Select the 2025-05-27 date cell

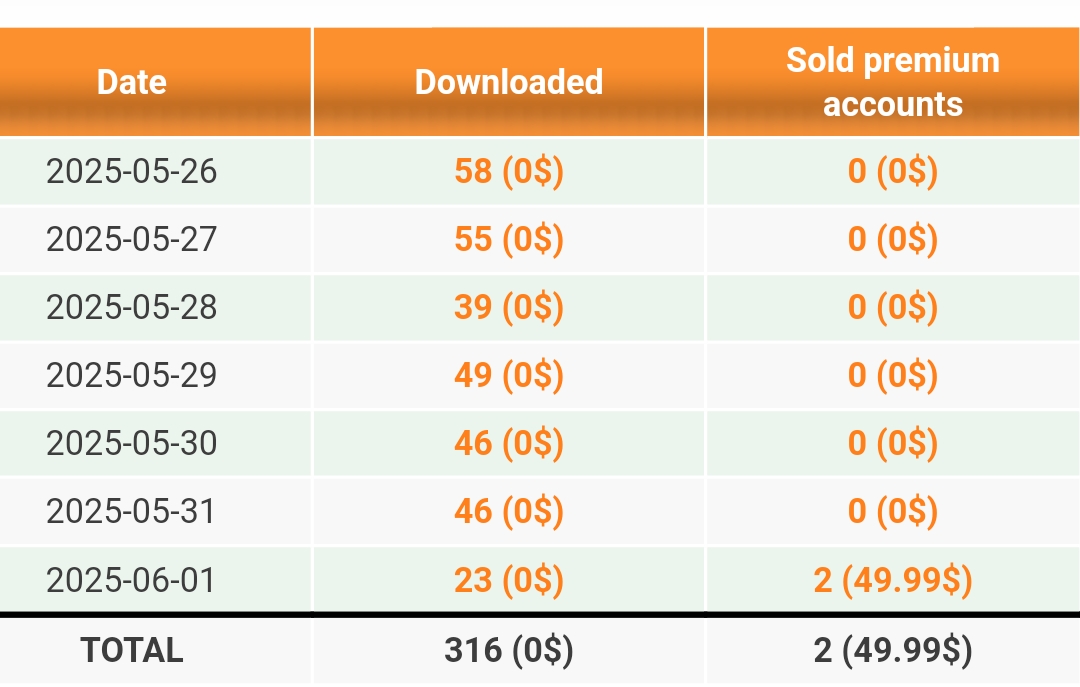click(132, 239)
